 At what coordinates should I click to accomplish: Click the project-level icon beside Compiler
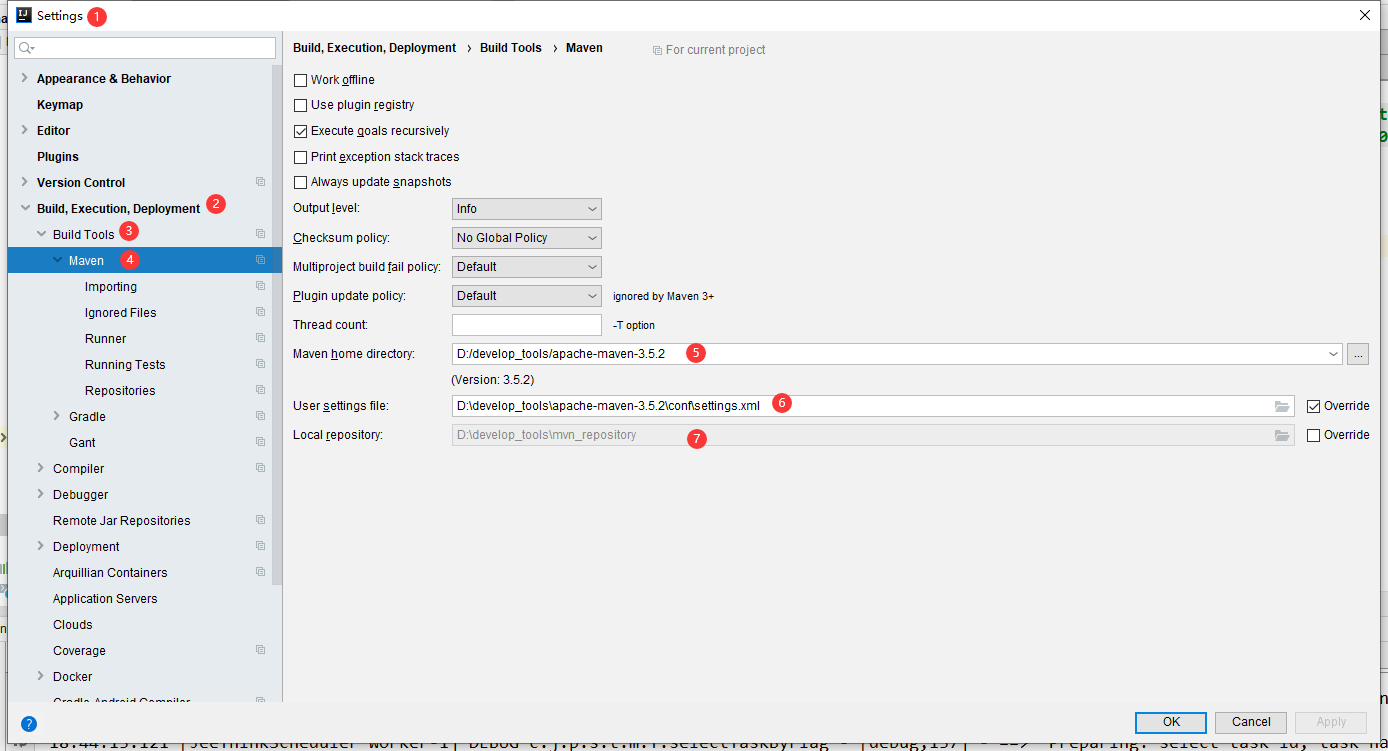[260, 468]
